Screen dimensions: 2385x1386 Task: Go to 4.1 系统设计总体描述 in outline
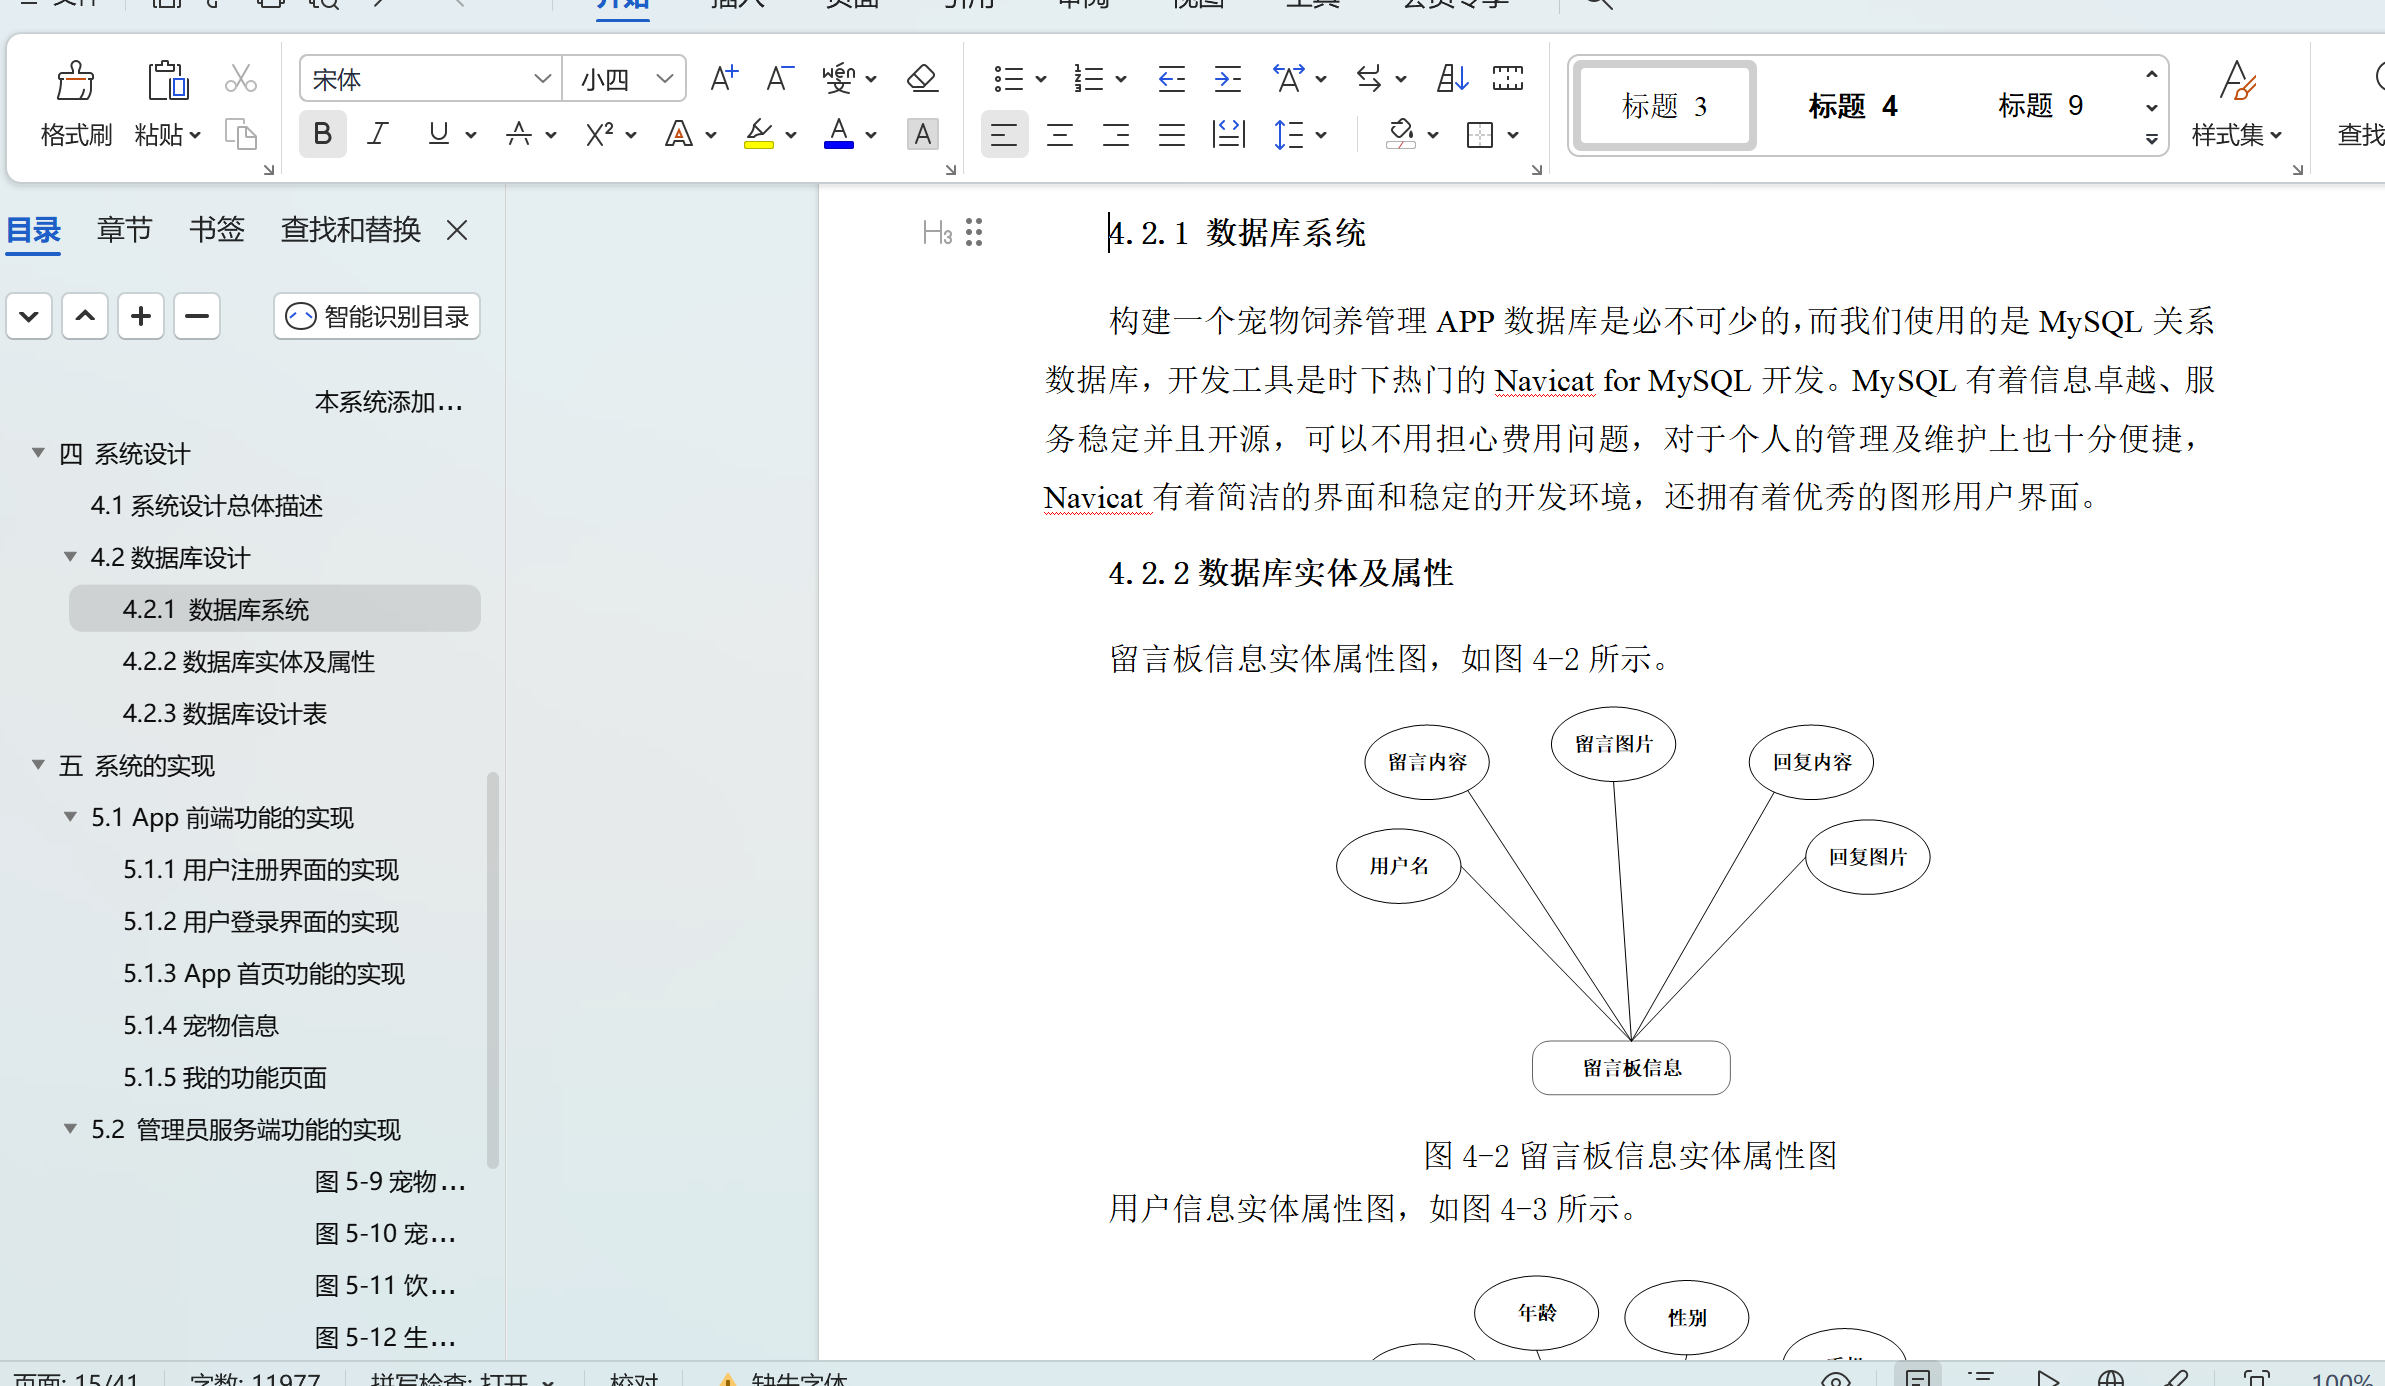coord(206,505)
